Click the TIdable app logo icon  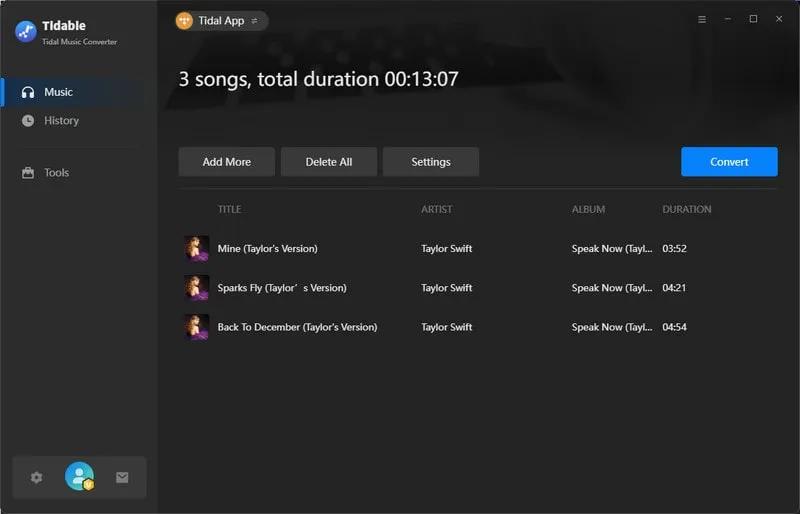[26, 32]
